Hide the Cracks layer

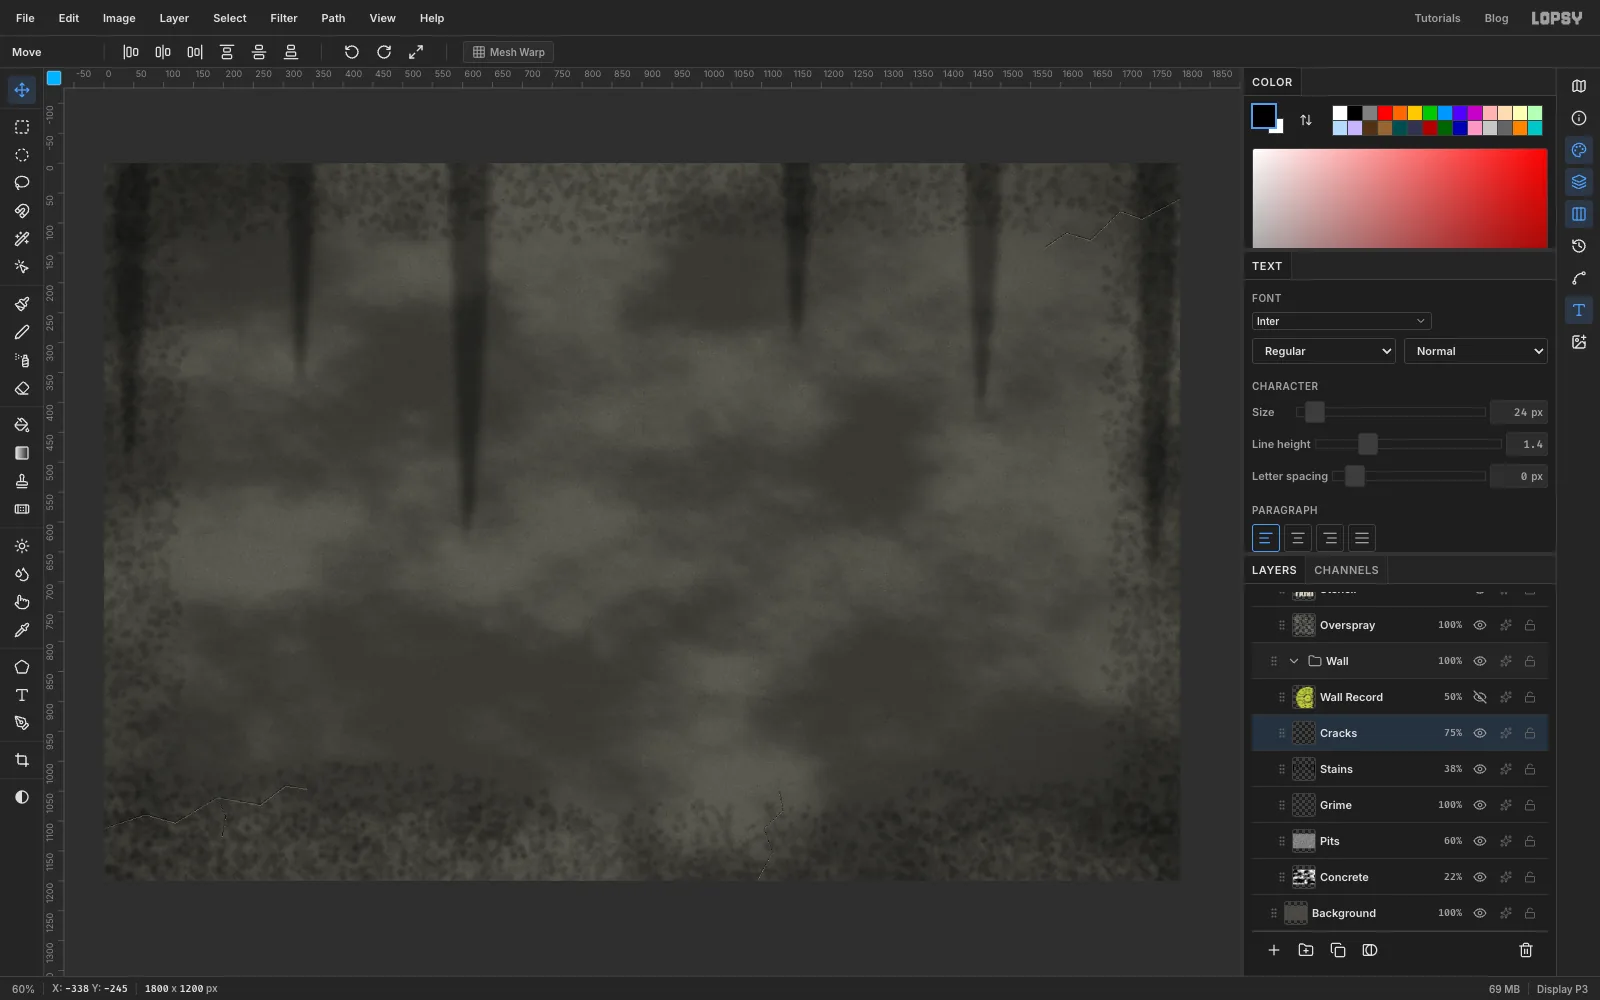(1480, 733)
